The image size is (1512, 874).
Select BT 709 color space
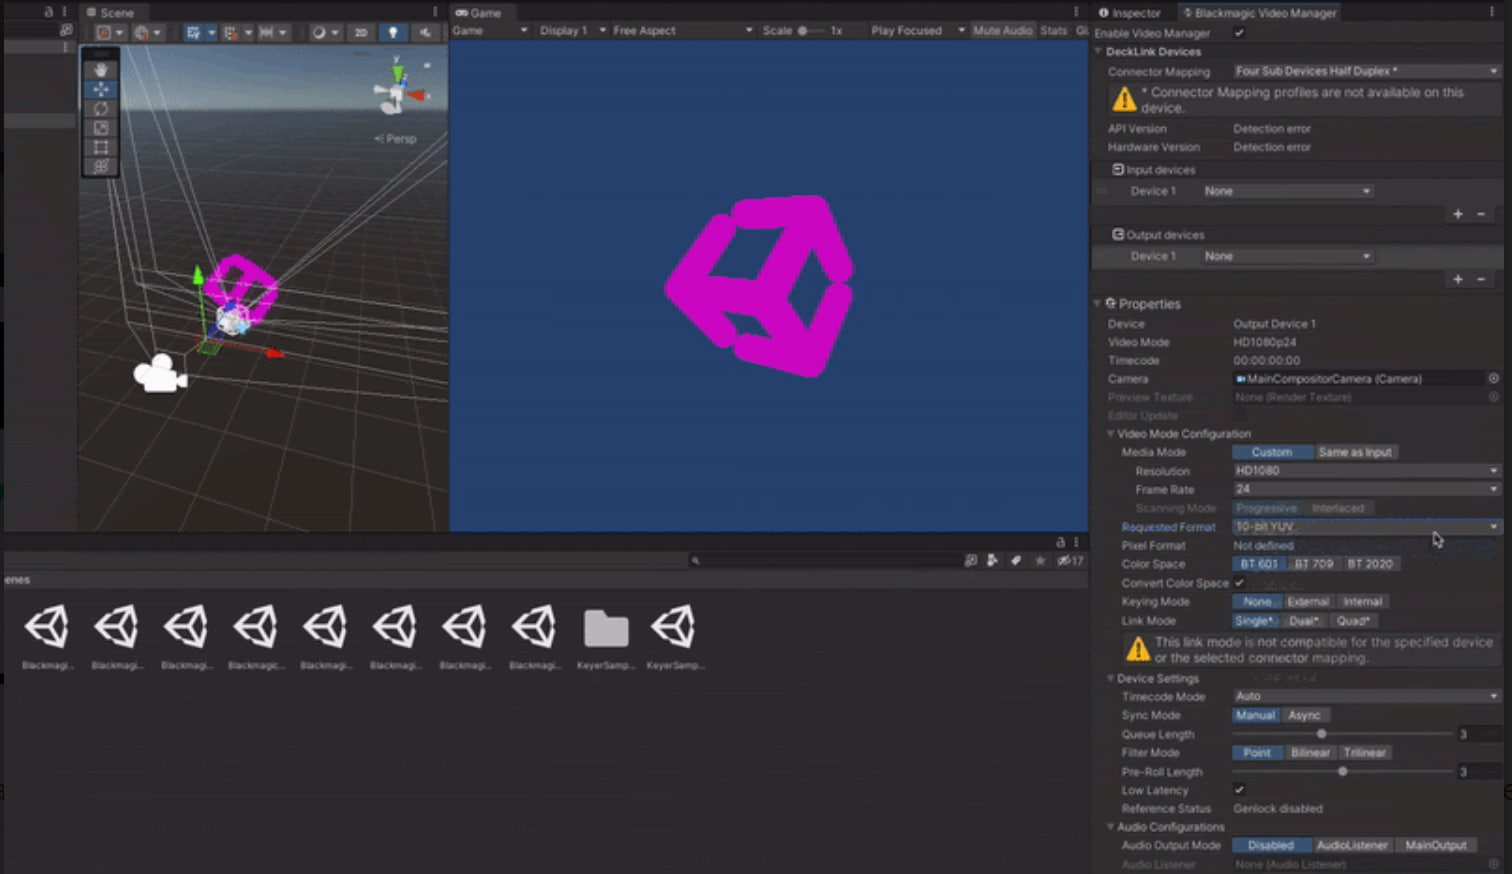[1313, 564]
